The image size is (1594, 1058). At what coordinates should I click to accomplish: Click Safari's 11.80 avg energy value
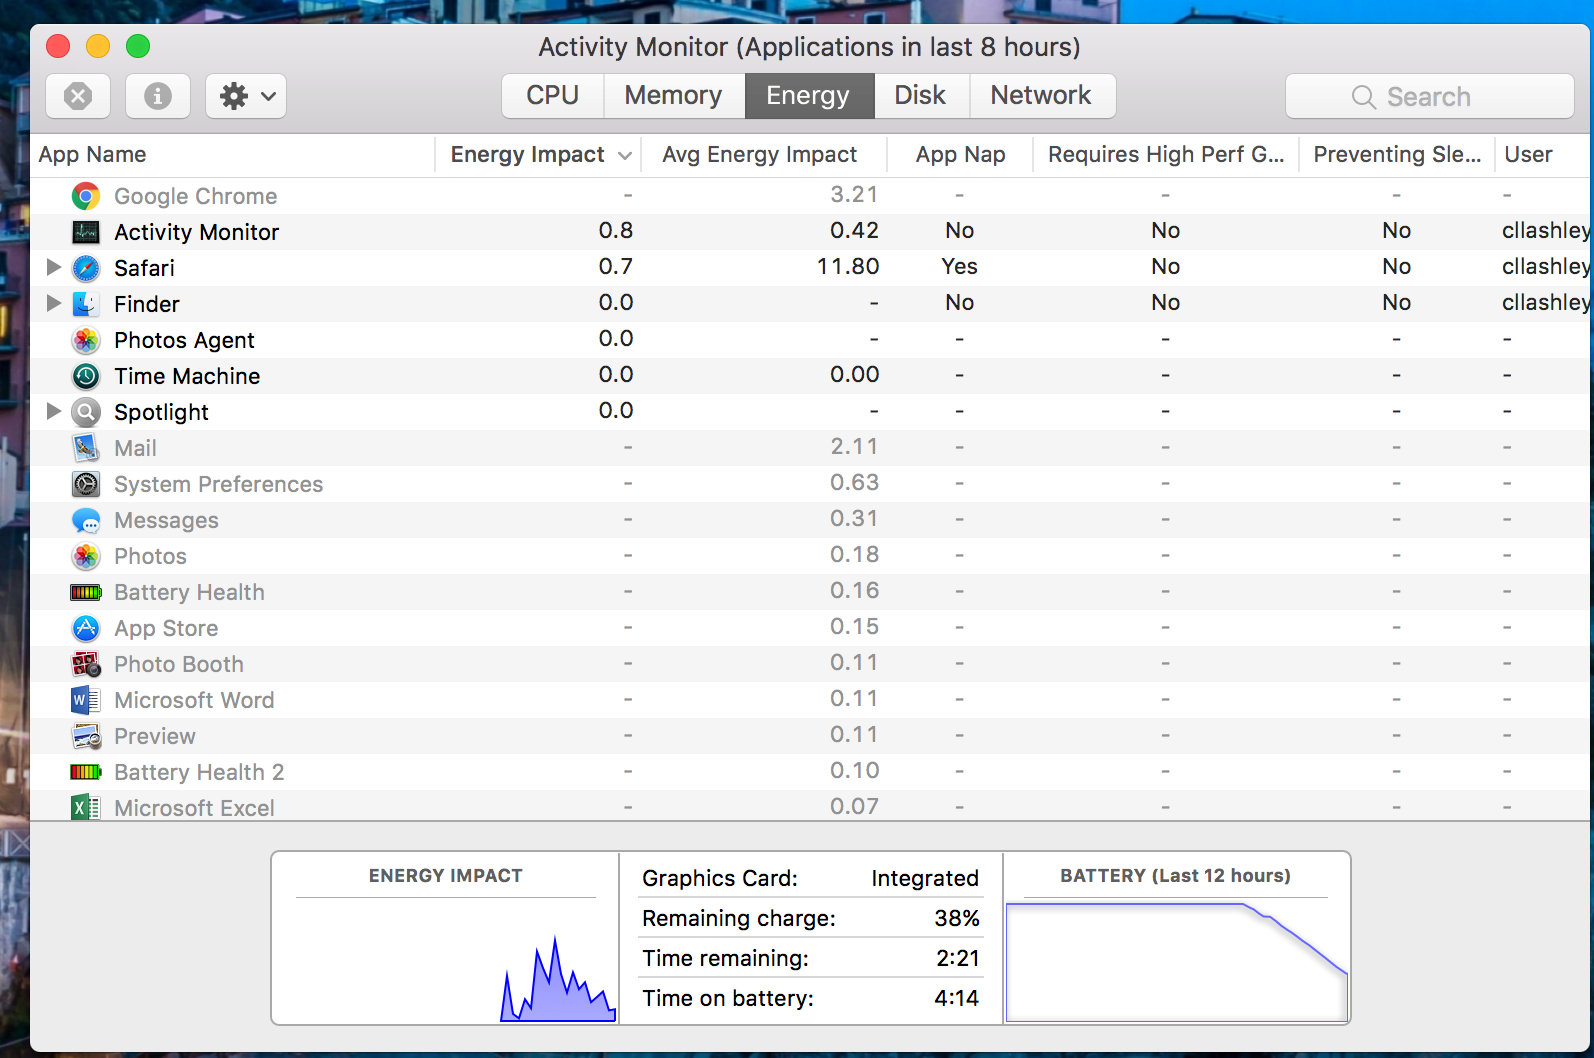tap(848, 267)
